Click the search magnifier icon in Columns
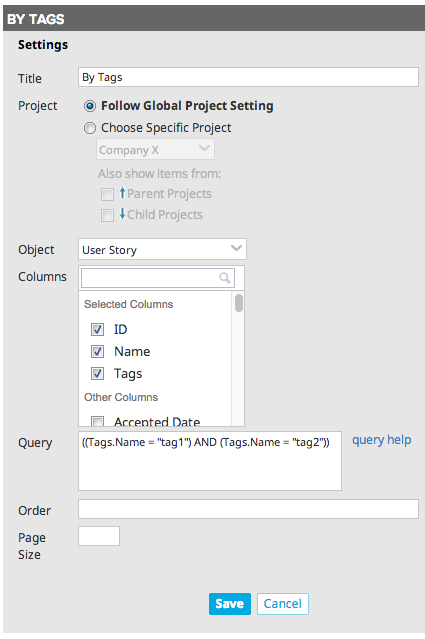This screenshot has height=639, width=425. [x=225, y=278]
